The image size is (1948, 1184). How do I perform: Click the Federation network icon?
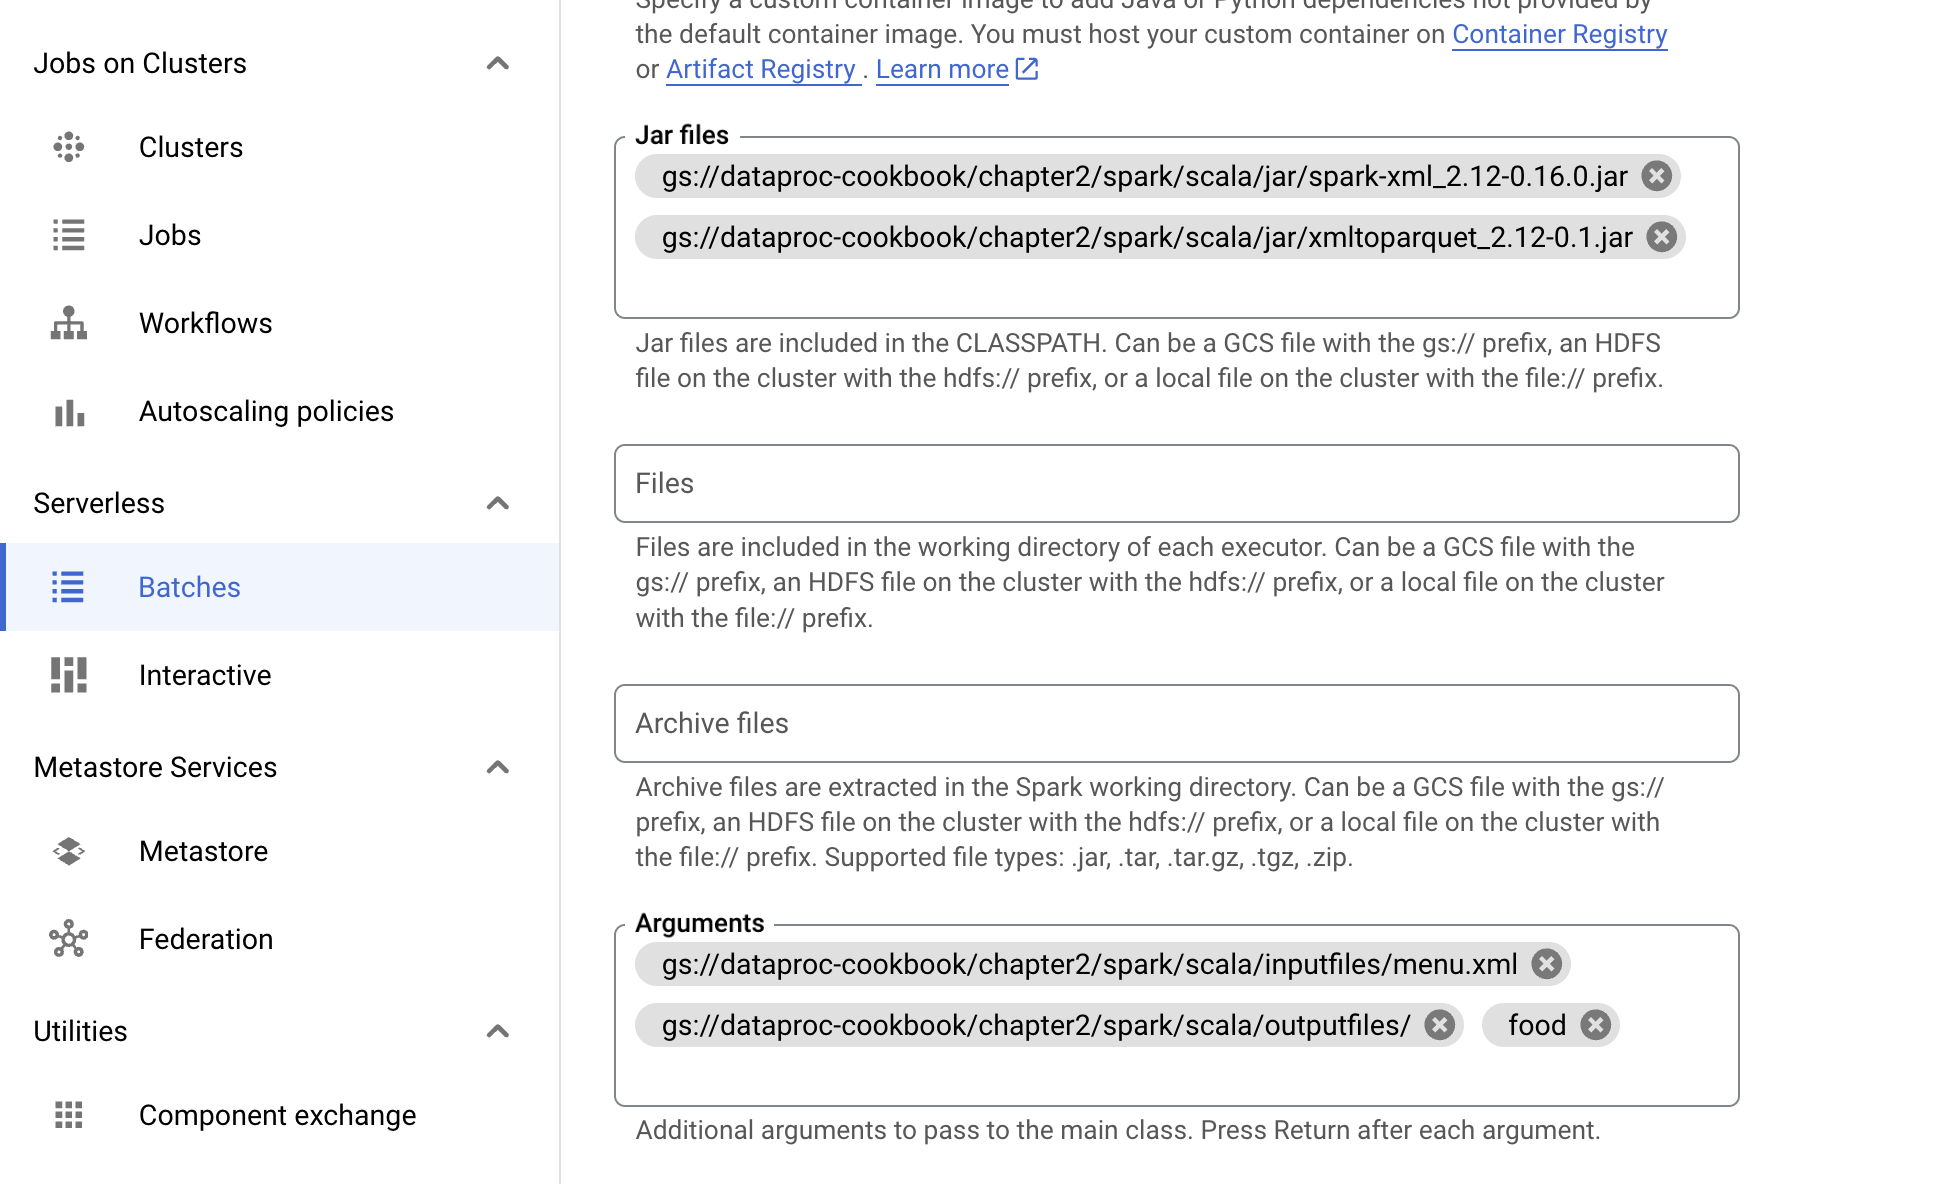click(68, 939)
